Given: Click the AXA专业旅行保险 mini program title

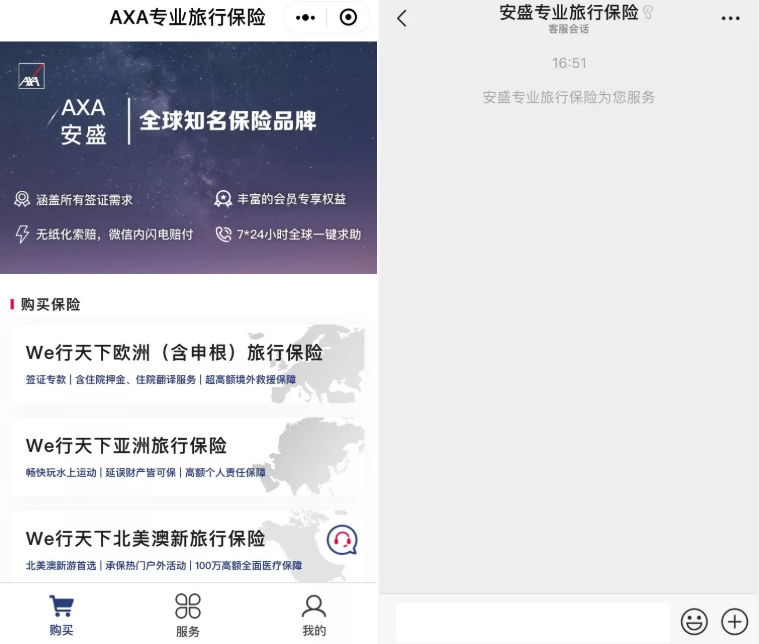Looking at the screenshot, I should click(188, 17).
